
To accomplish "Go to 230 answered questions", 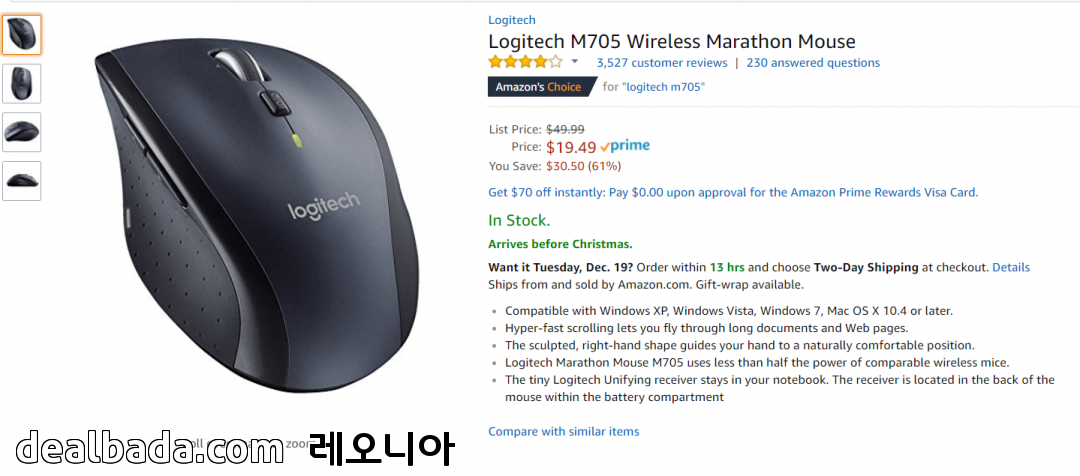I will (x=813, y=63).
